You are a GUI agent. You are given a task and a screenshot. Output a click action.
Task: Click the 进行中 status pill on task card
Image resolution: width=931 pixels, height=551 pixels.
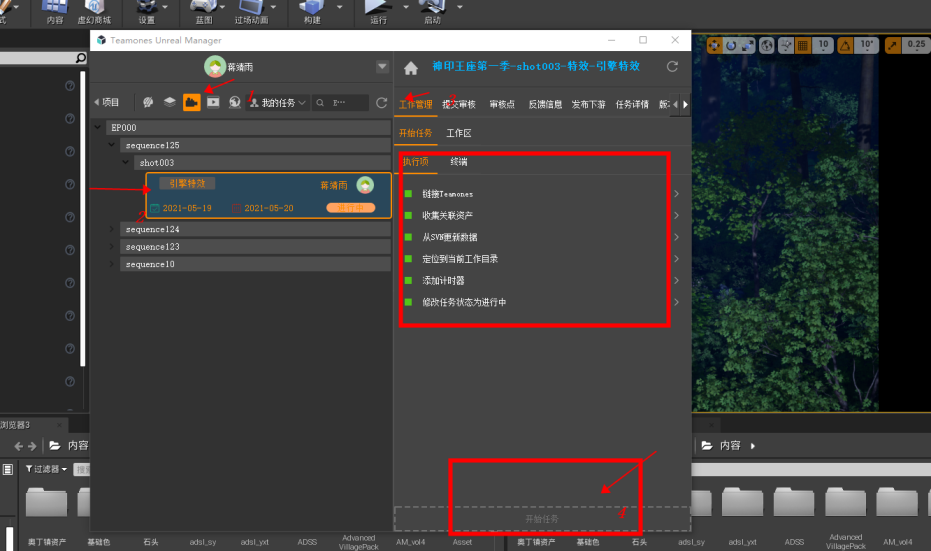coord(350,208)
